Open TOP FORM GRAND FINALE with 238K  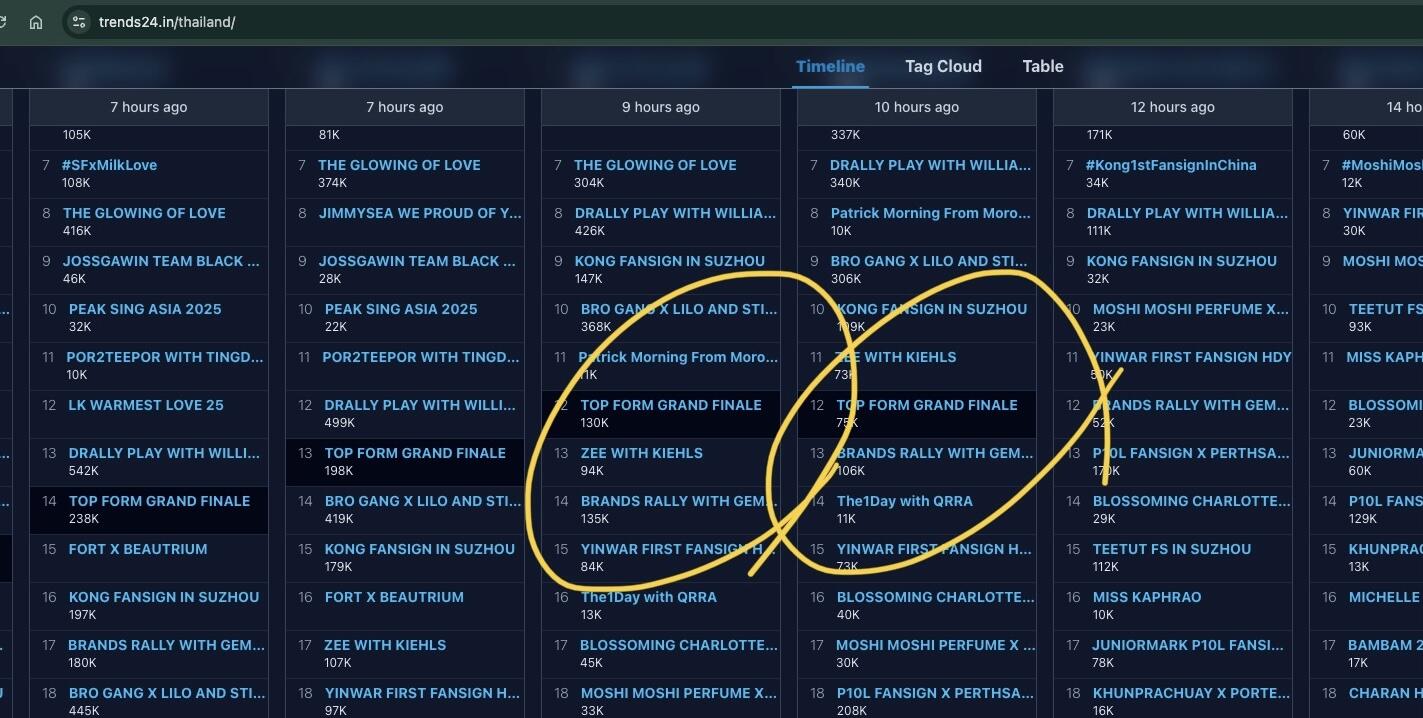pos(159,501)
